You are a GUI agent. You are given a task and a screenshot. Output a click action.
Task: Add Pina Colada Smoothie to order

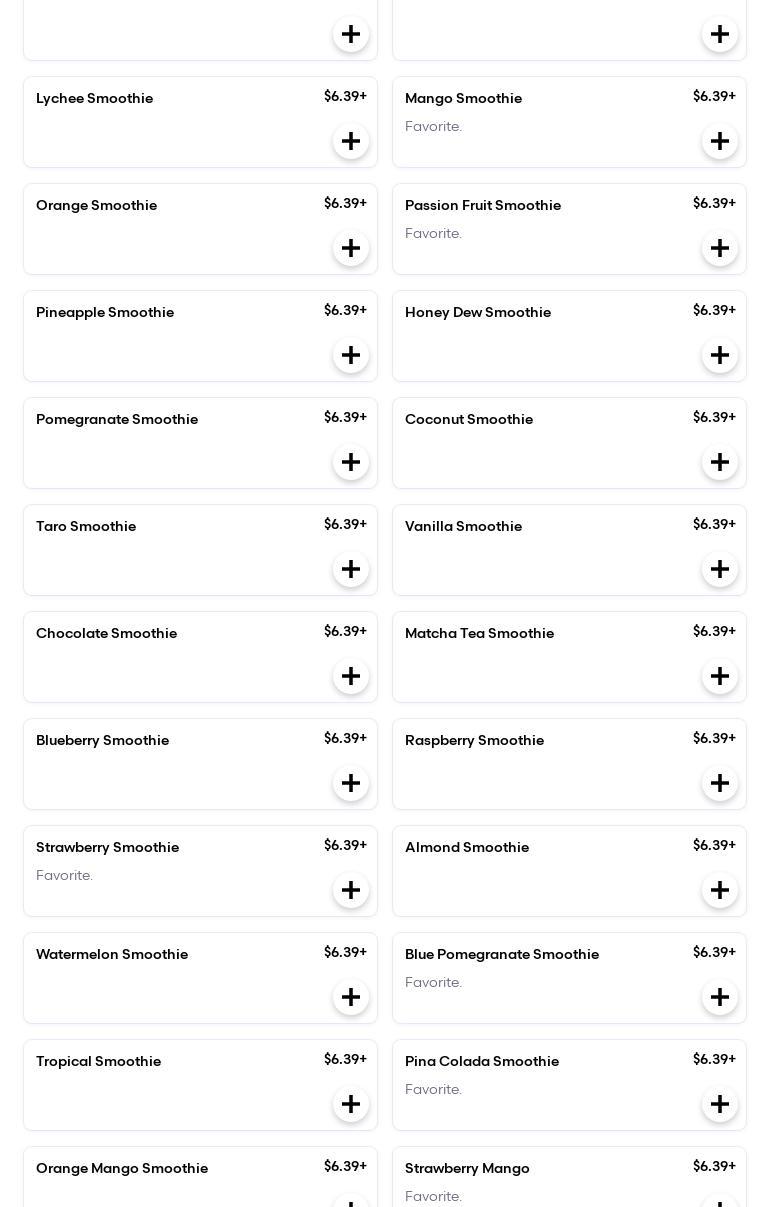pyautogui.click(x=720, y=1104)
